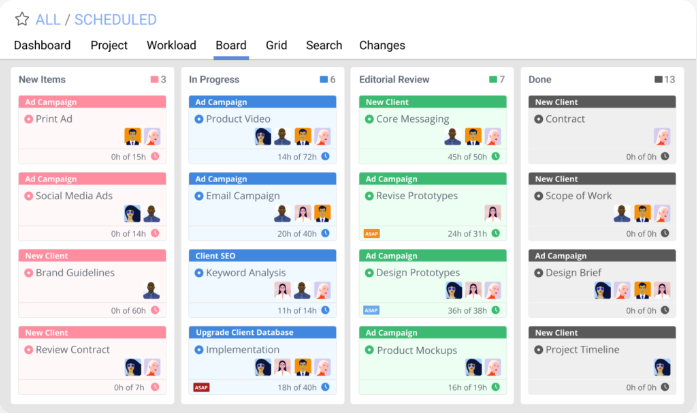Click the 36h of 38h time text
Viewport: 697px width, 413px height.
[467, 311]
